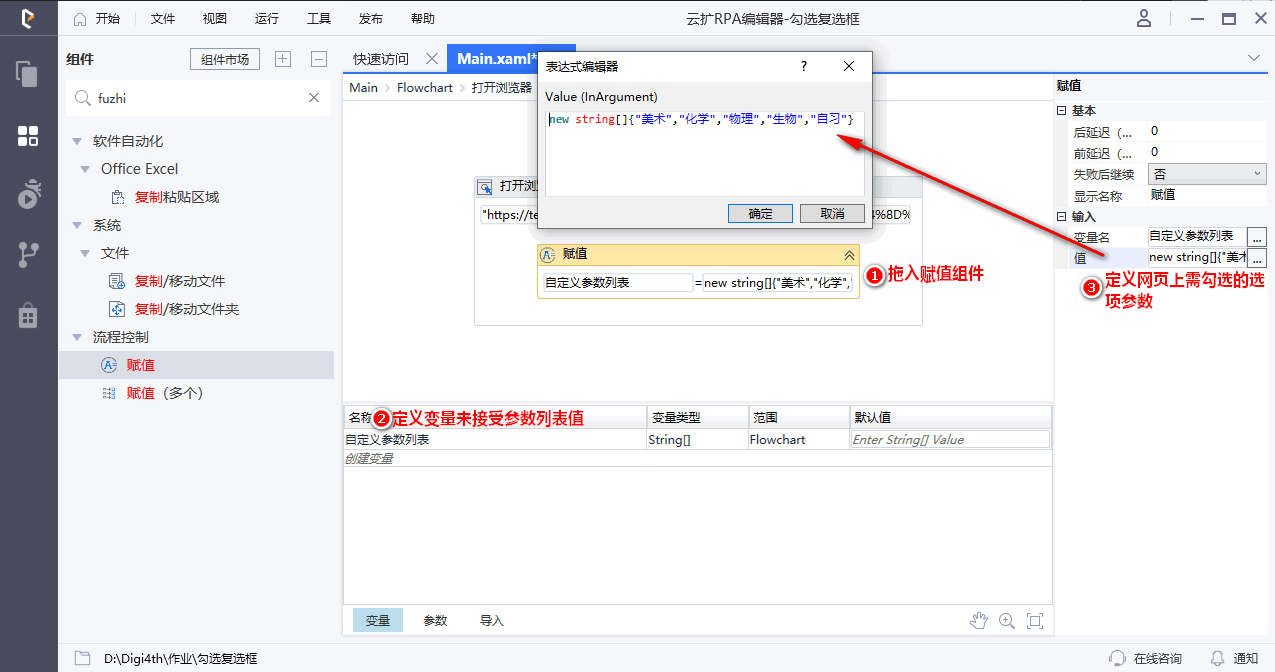Open the 运行 menu
1275x672 pixels.
(x=267, y=18)
